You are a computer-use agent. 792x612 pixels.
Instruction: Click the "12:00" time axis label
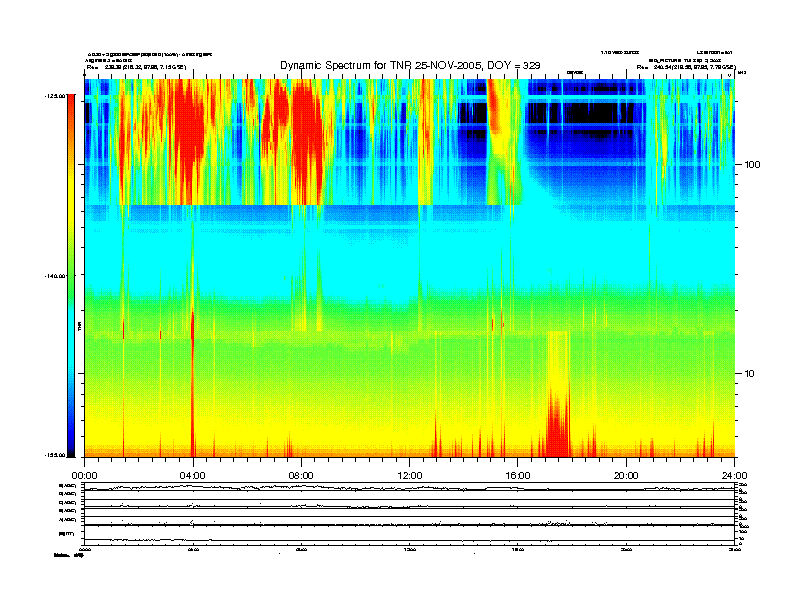coord(410,476)
